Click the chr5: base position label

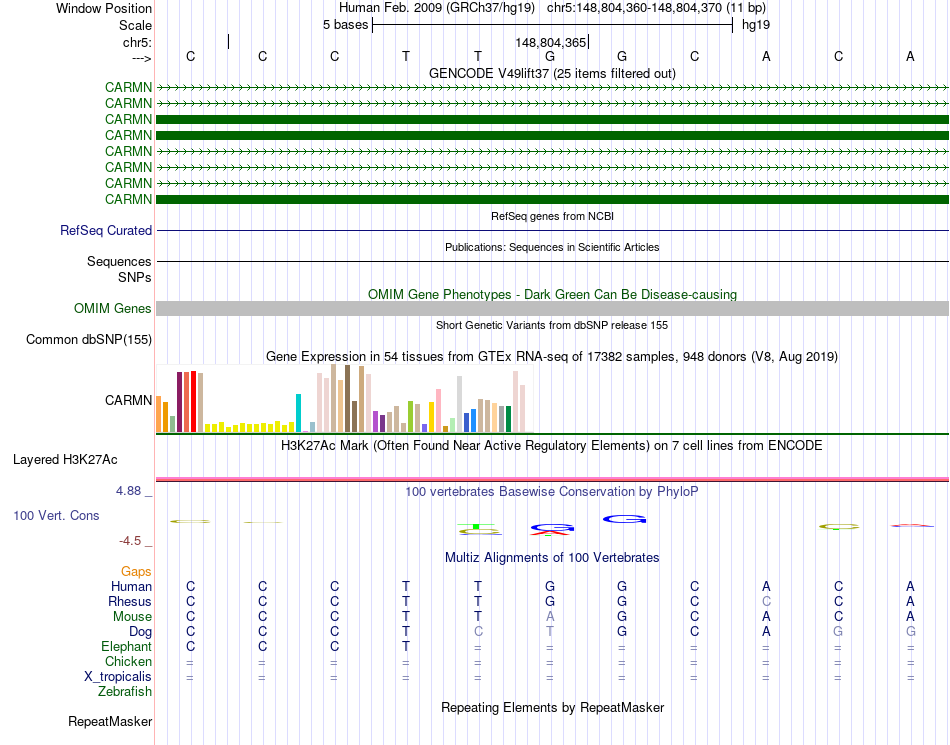pos(137,42)
